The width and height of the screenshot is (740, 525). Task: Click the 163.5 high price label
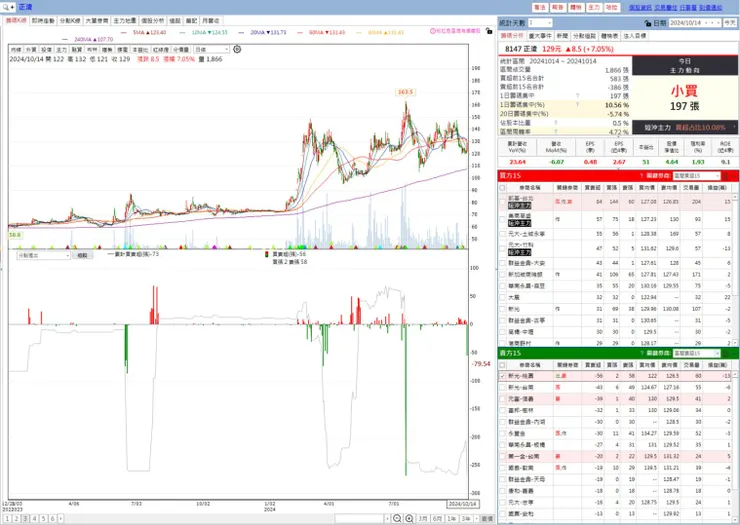(x=405, y=92)
